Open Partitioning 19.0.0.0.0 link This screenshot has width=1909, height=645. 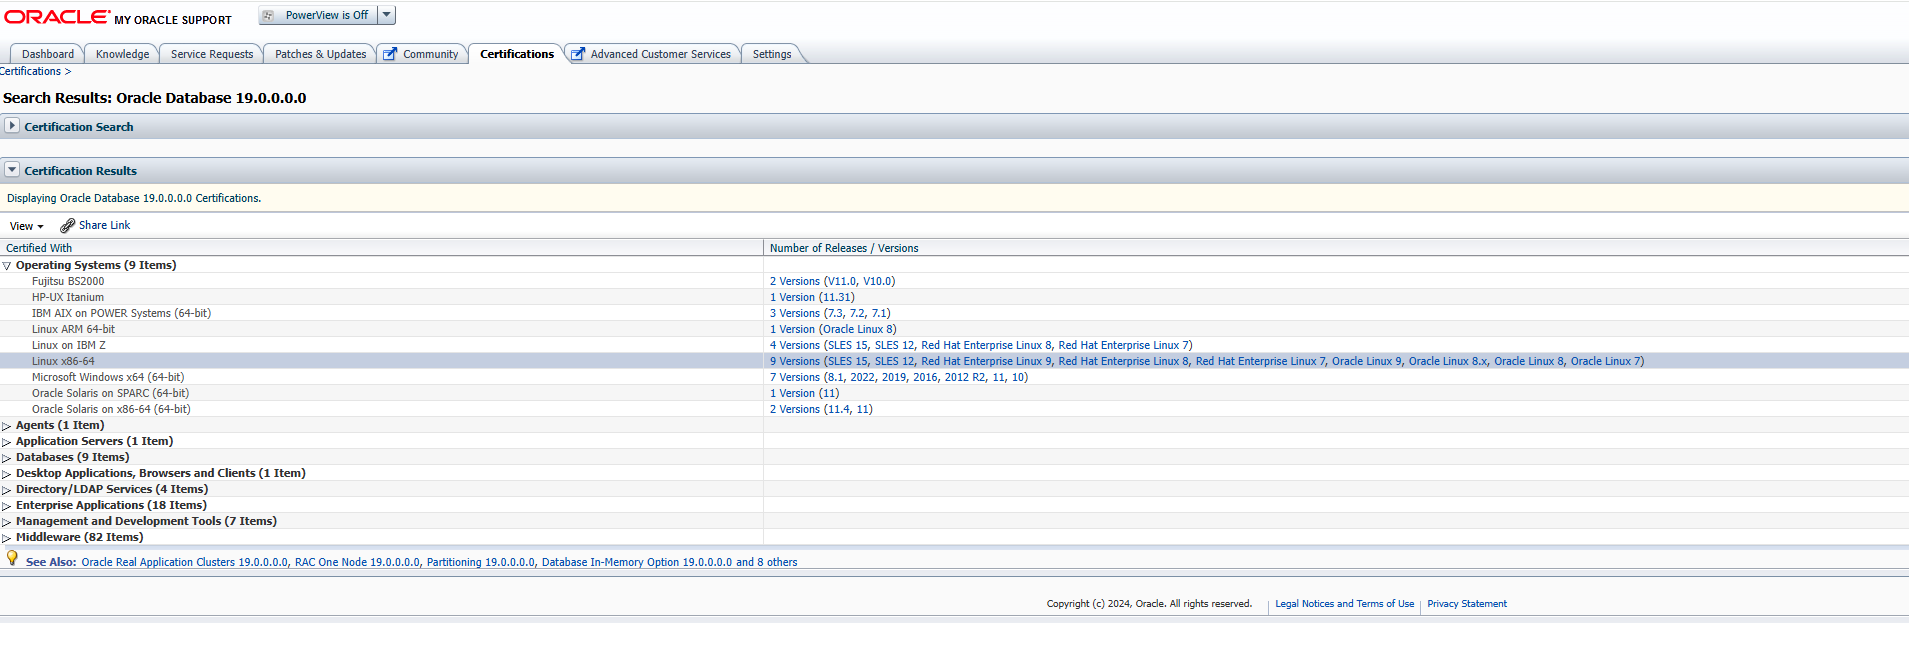tap(481, 562)
